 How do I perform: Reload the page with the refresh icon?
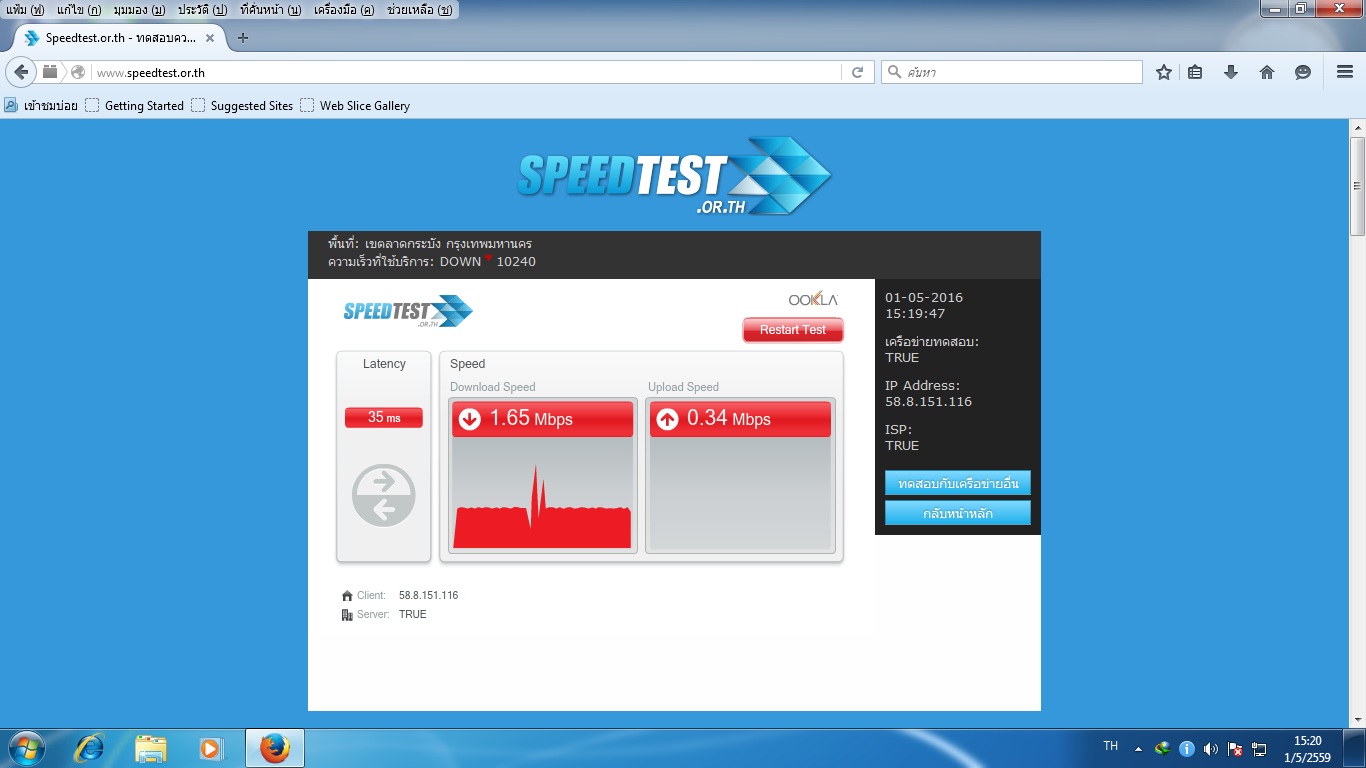tap(857, 72)
